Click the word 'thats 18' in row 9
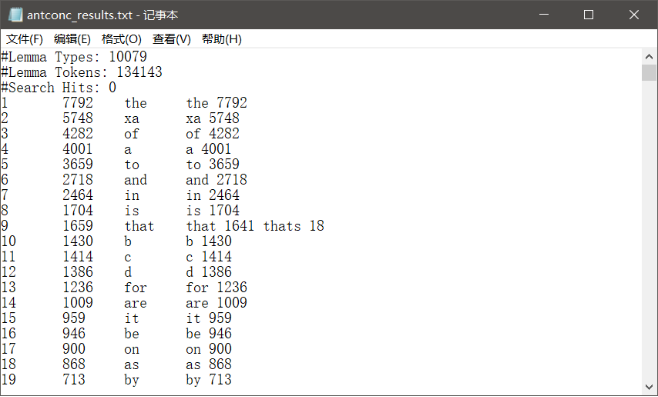Image resolution: width=658 pixels, height=397 pixels. click(x=294, y=226)
